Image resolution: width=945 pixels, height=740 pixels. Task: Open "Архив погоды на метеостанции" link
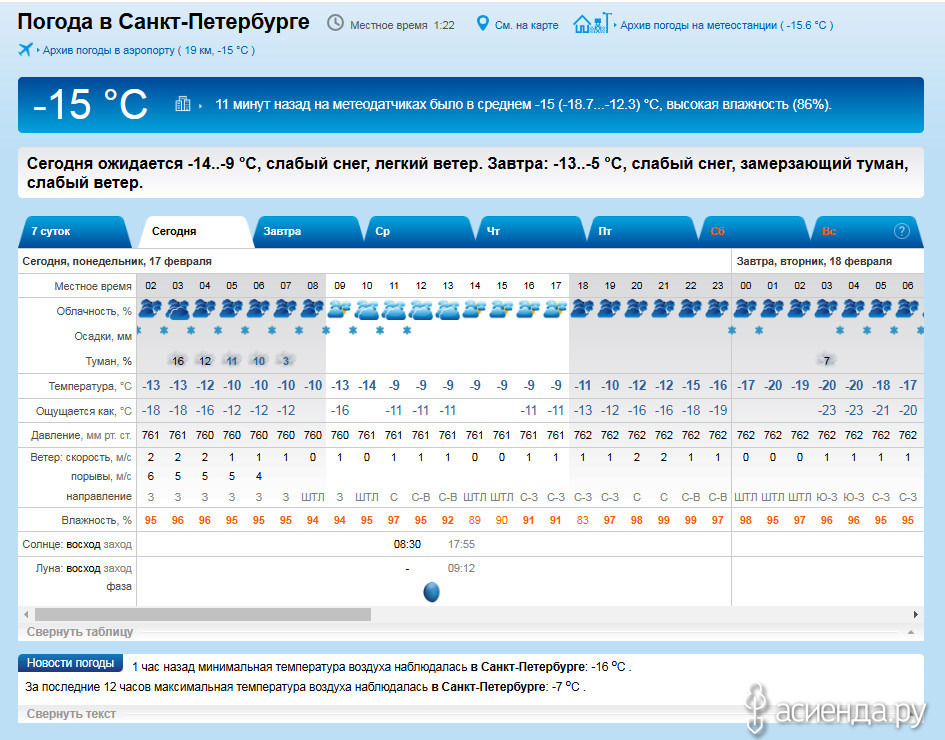[727, 25]
